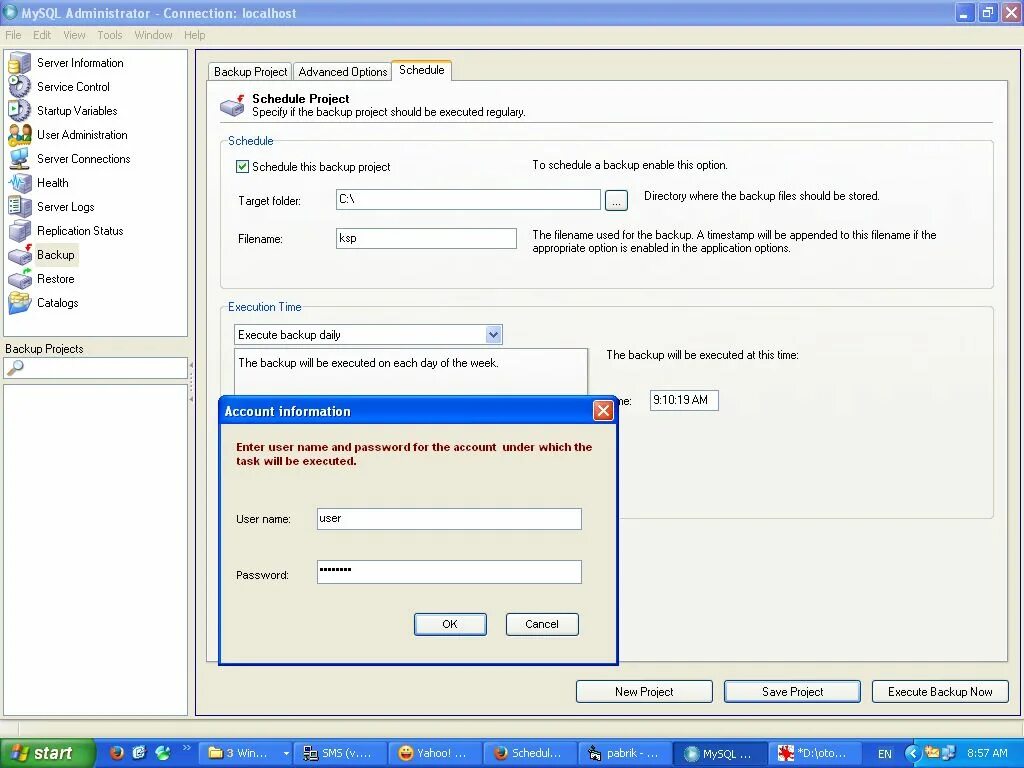Open the Restore drive icon

pyautogui.click(x=20, y=279)
